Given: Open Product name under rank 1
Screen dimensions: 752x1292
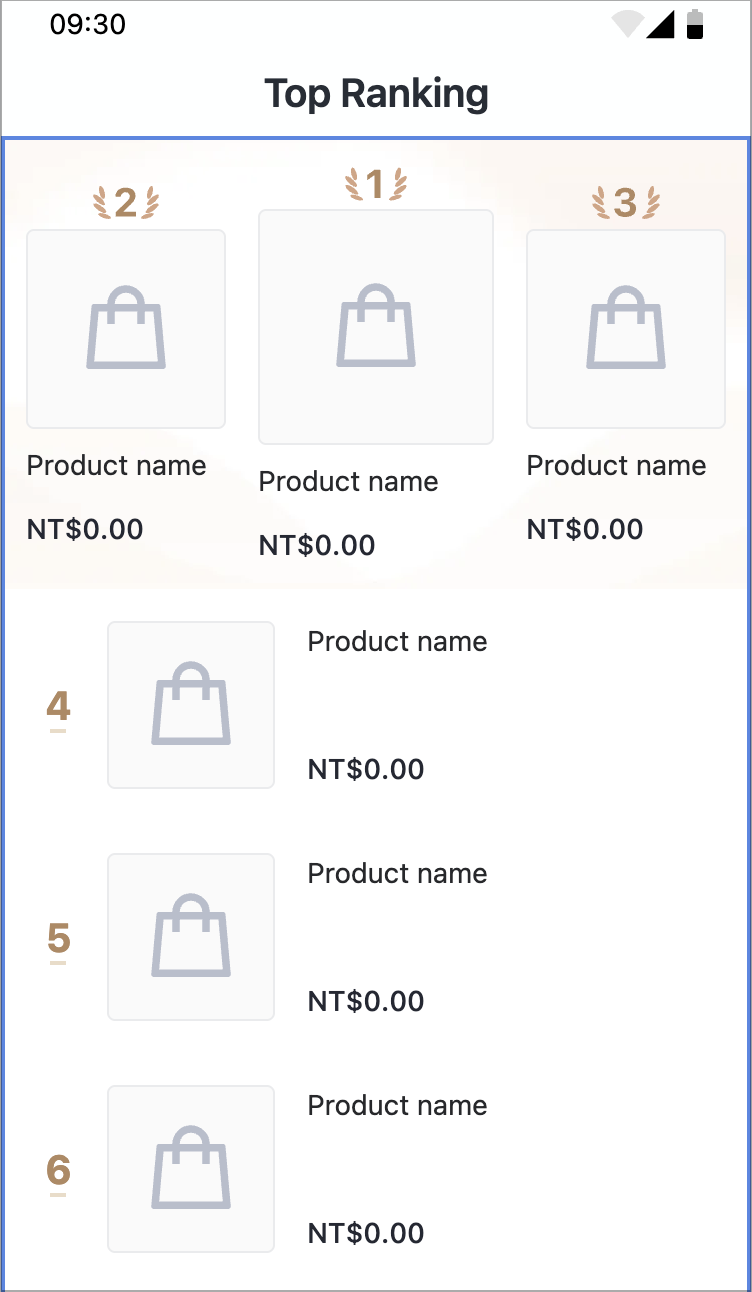Looking at the screenshot, I should (x=348, y=482).
